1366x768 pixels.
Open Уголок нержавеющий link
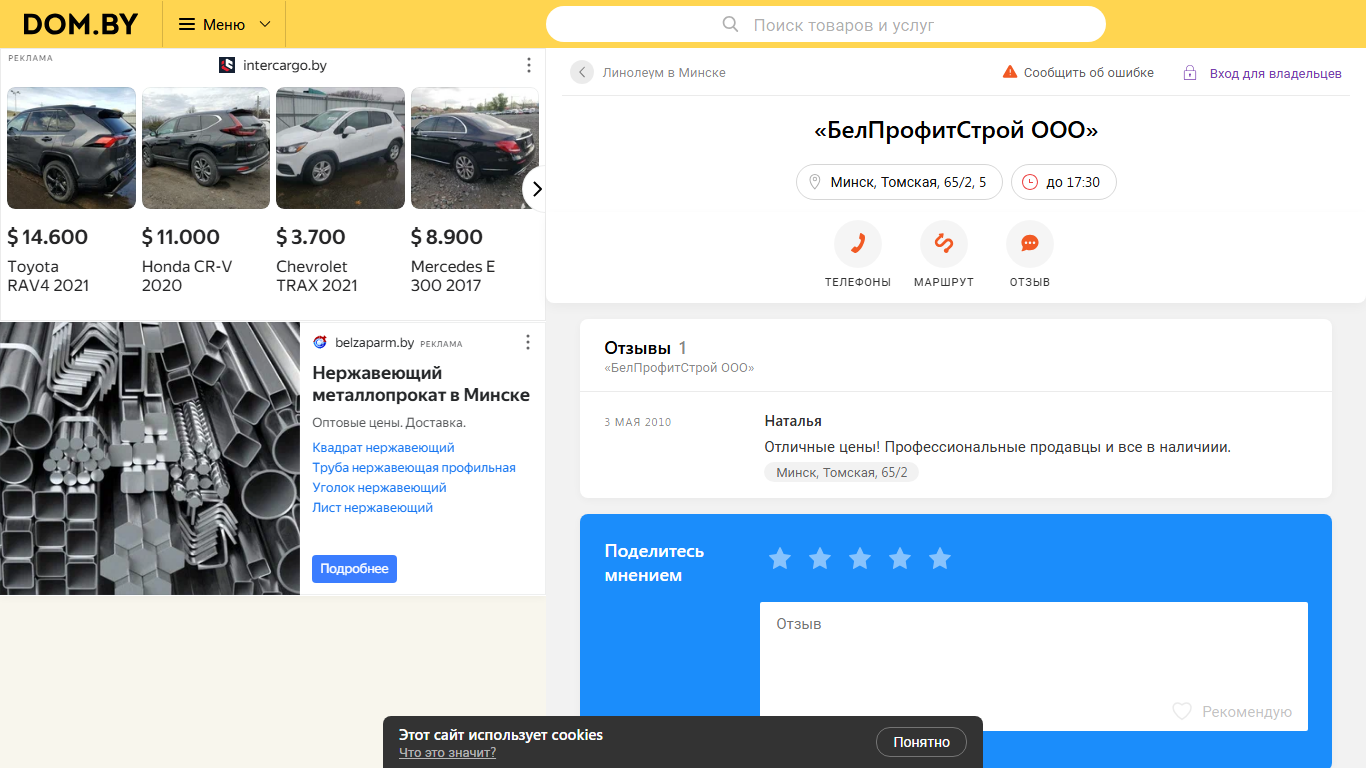[x=379, y=488]
